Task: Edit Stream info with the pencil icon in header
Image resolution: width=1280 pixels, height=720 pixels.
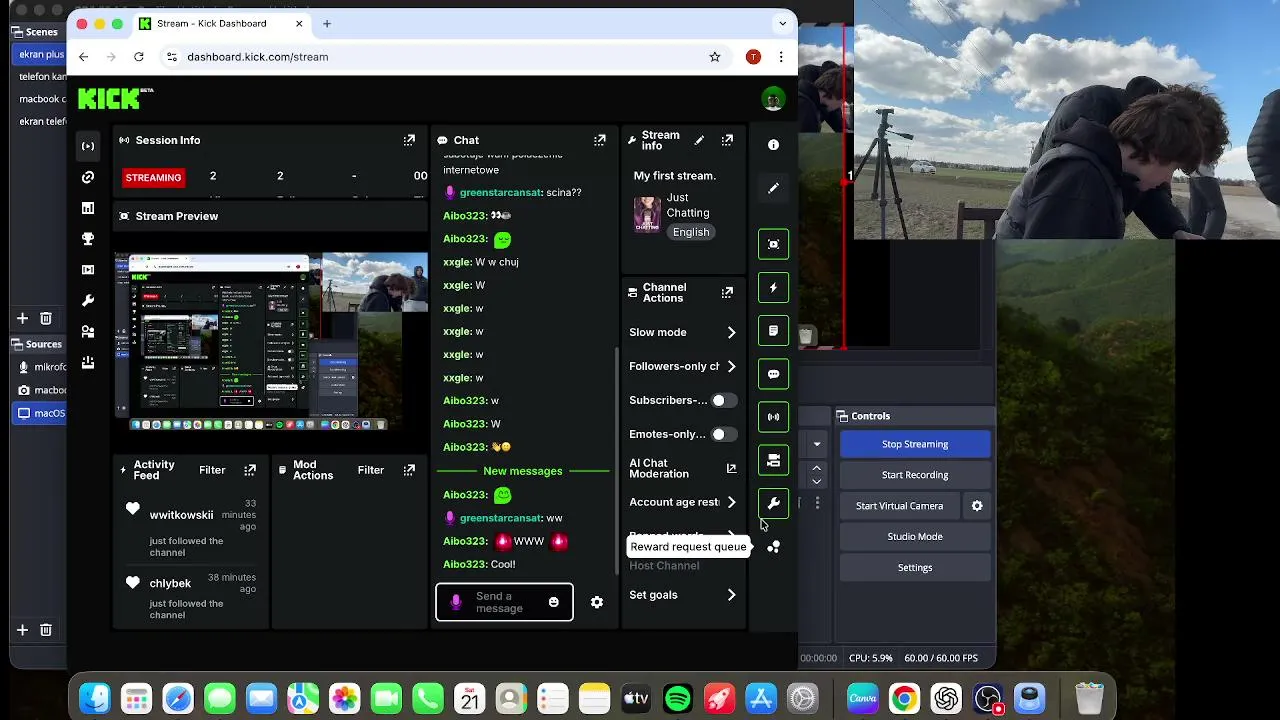Action: point(699,140)
